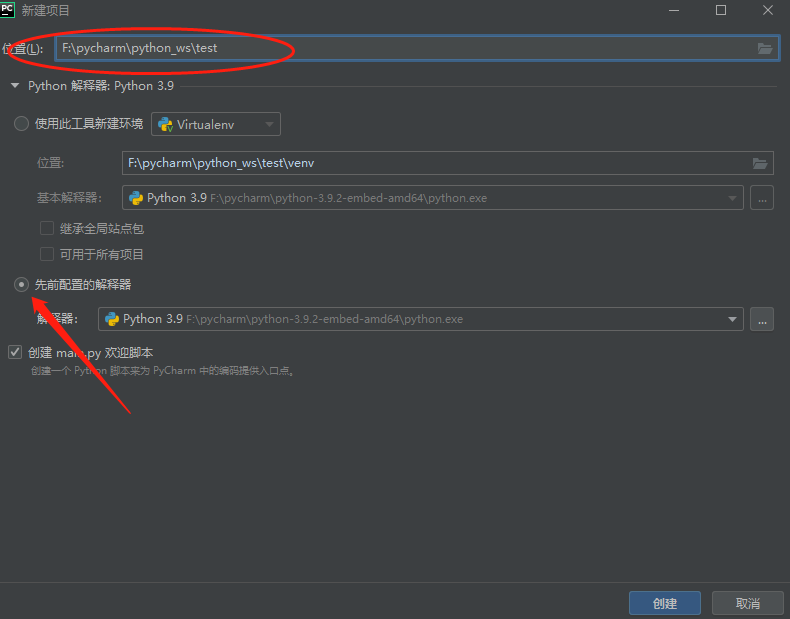The image size is (790, 619).
Task: Minimize the 新建项目 window
Action: click(x=674, y=10)
